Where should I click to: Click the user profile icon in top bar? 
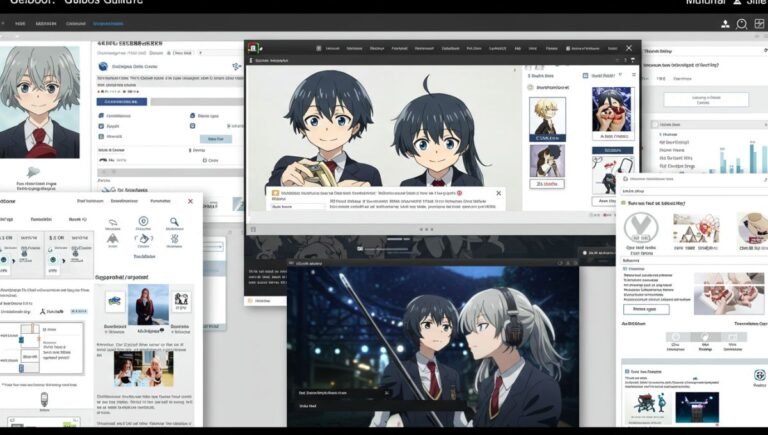[x=725, y=24]
